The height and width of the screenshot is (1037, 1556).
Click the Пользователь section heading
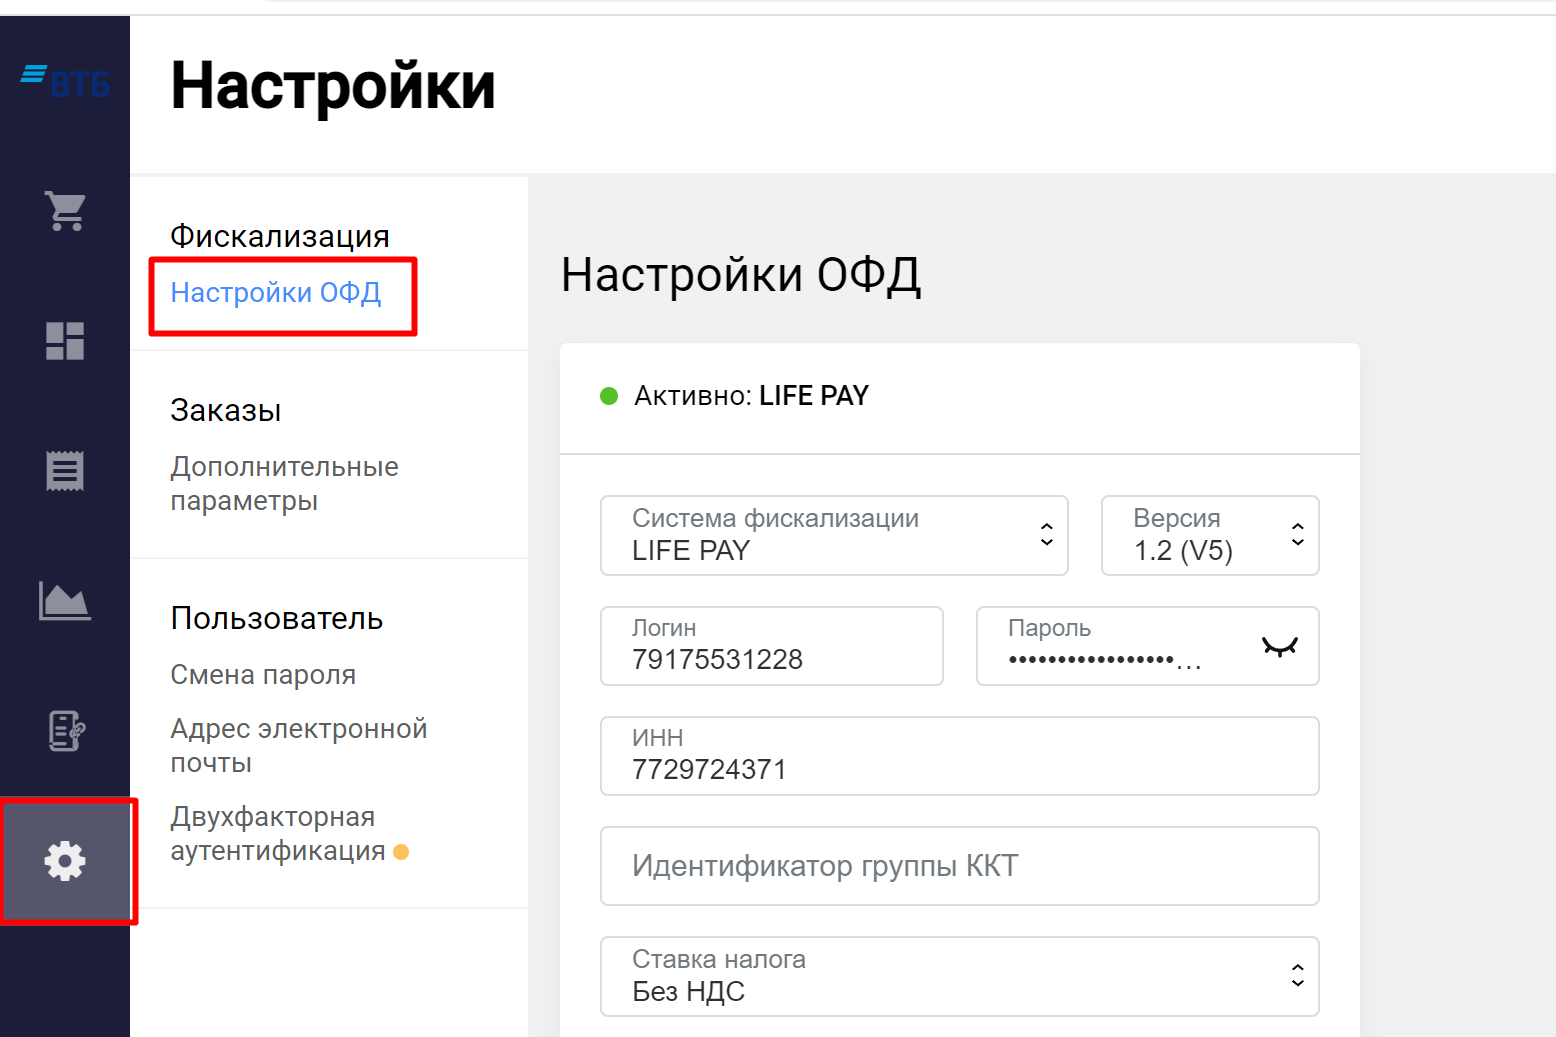(277, 618)
